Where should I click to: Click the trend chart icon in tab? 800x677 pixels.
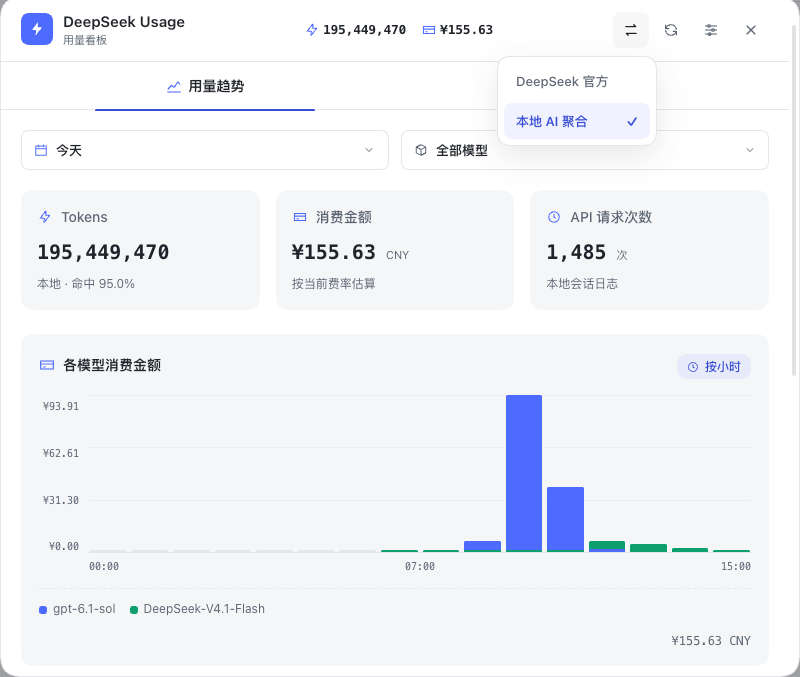(174, 86)
